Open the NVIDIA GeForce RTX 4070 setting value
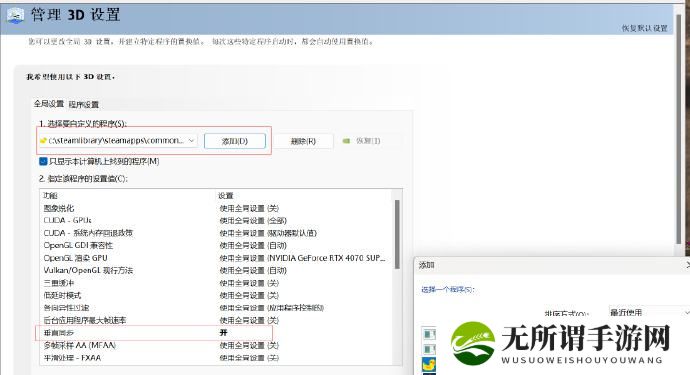 point(303,258)
